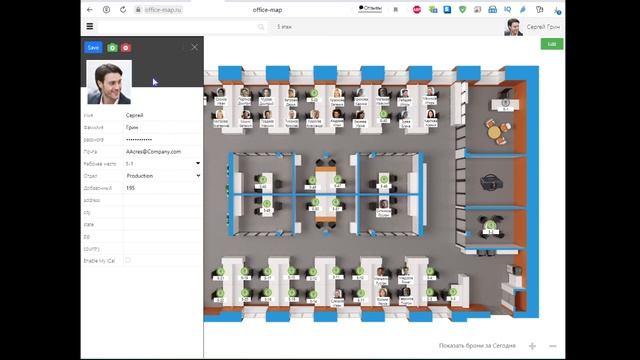Select the upper free seat in the right cubicle
This screenshot has width=640, height=360.
pyautogui.click(x=384, y=180)
